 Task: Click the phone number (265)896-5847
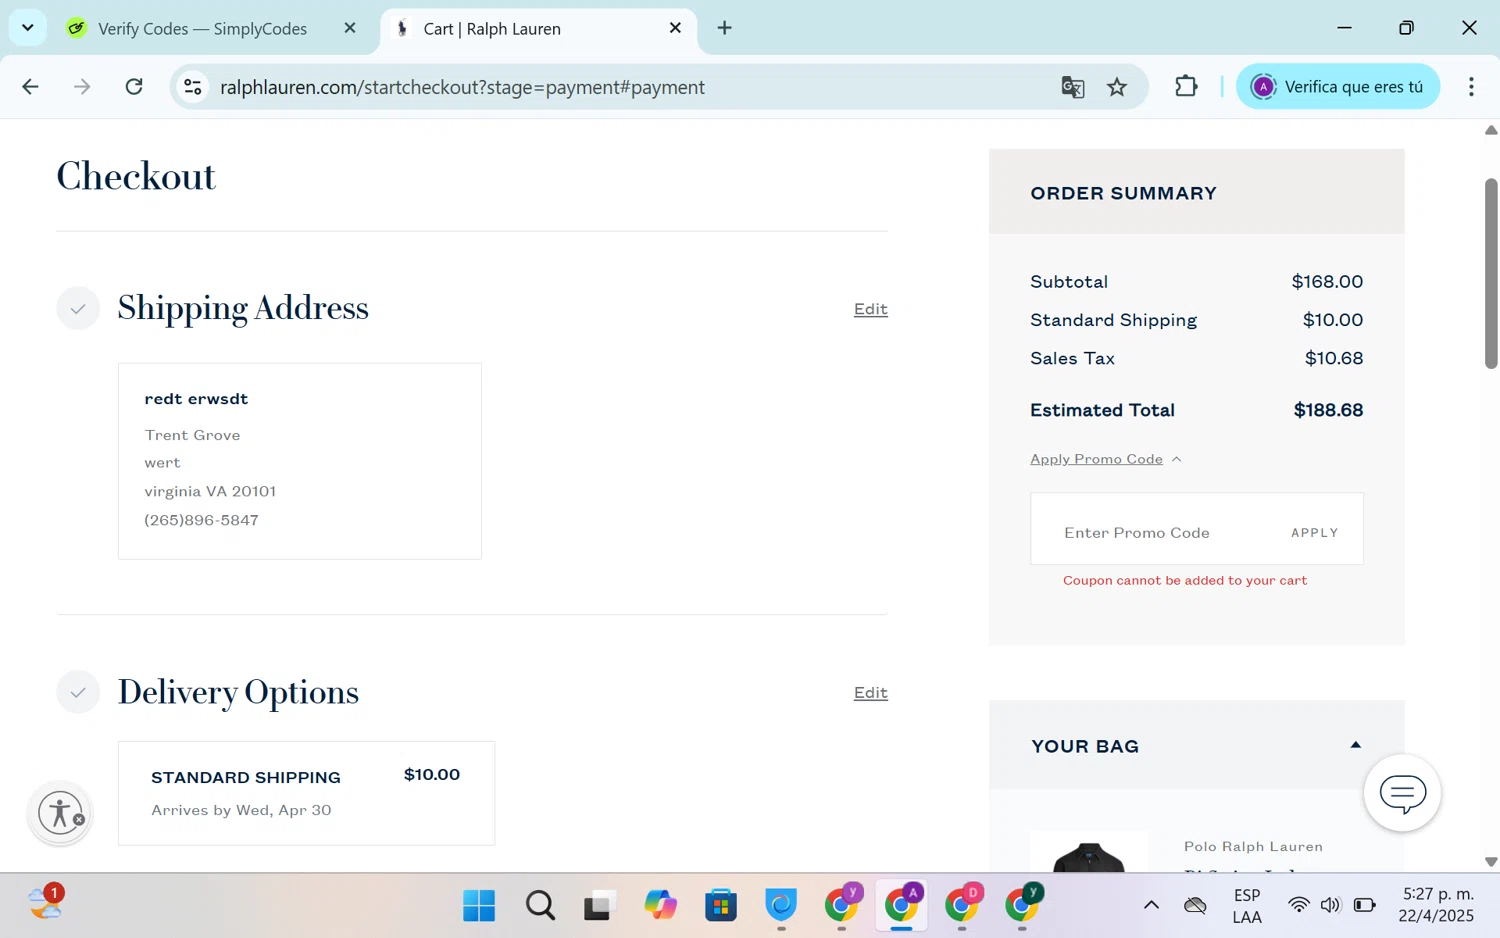tap(201, 520)
